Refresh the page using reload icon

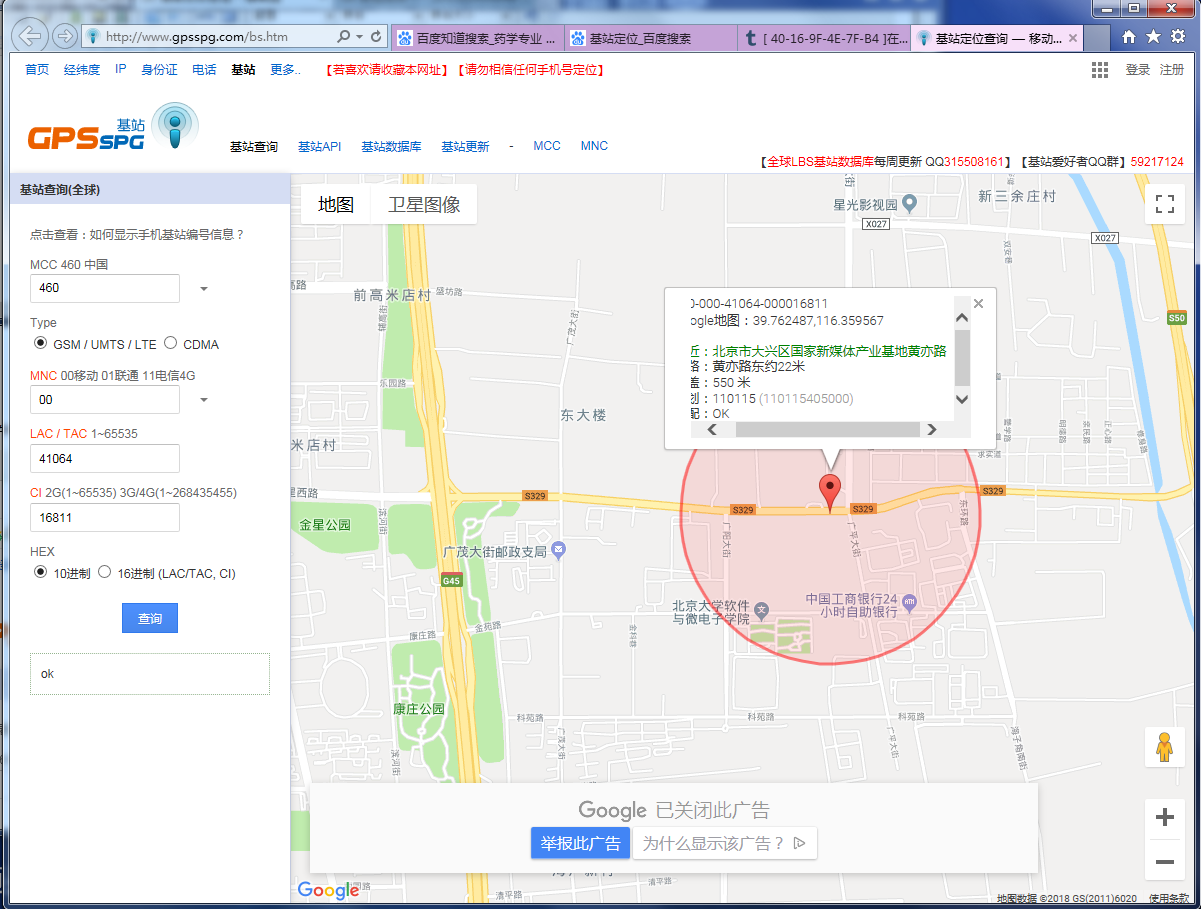376,37
